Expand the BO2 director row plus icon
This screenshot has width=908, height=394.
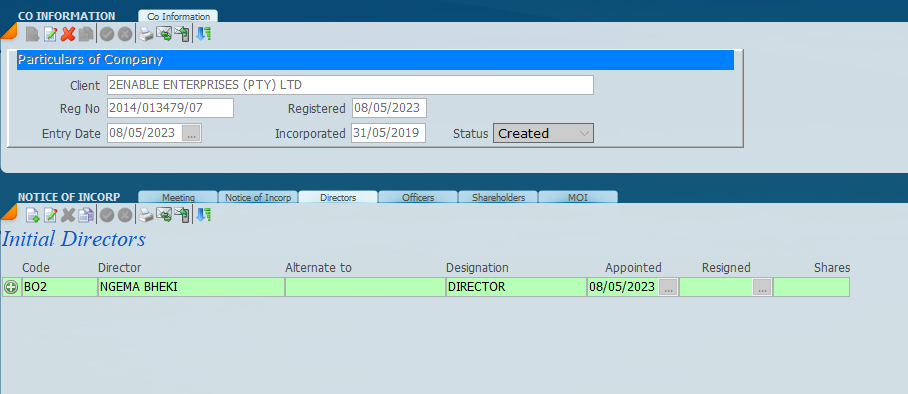(11, 287)
